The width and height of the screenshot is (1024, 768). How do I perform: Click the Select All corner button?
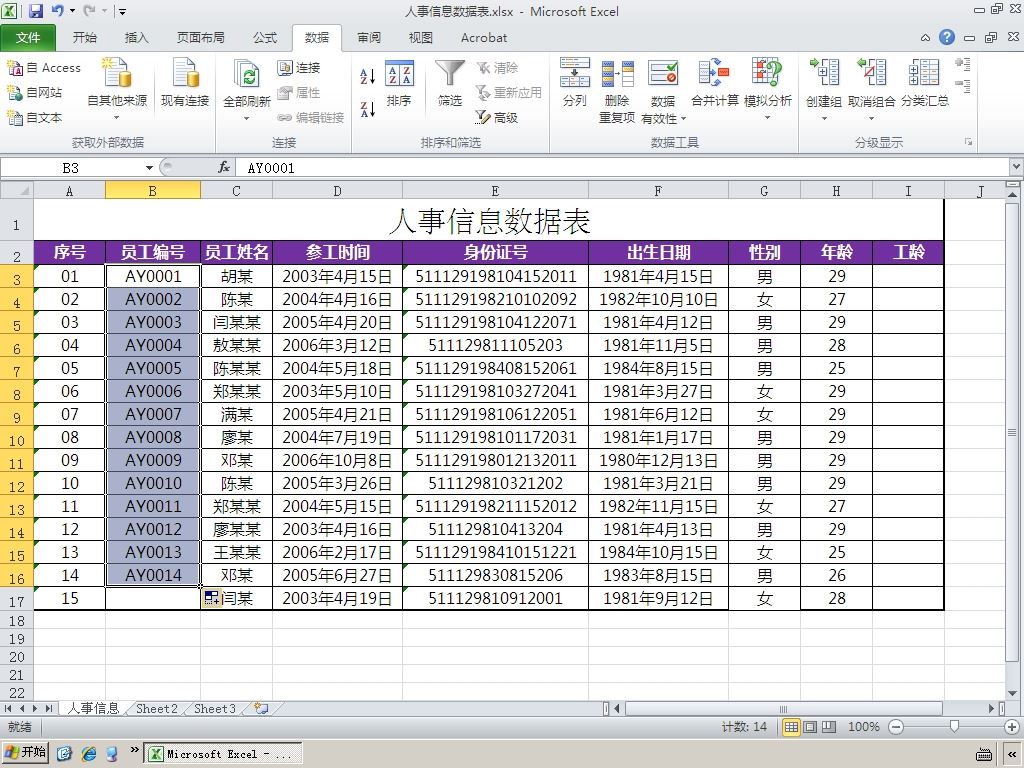(17, 191)
